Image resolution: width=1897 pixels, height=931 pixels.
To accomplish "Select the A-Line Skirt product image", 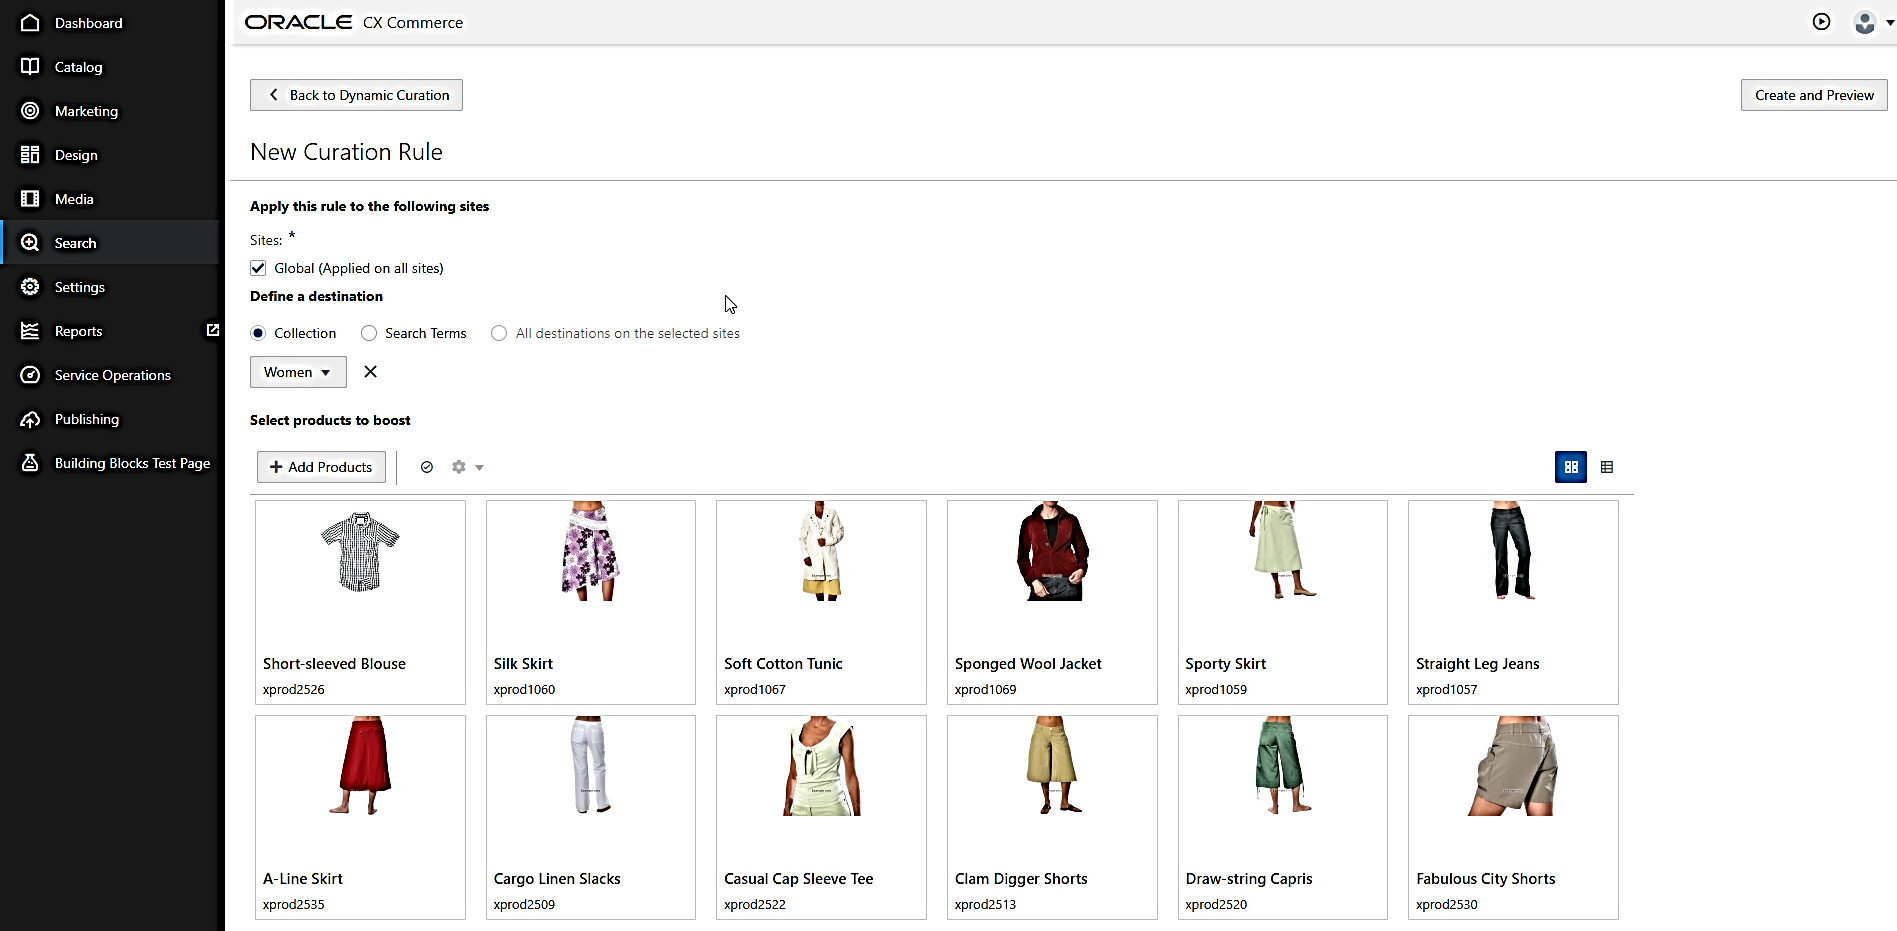I will [x=360, y=766].
